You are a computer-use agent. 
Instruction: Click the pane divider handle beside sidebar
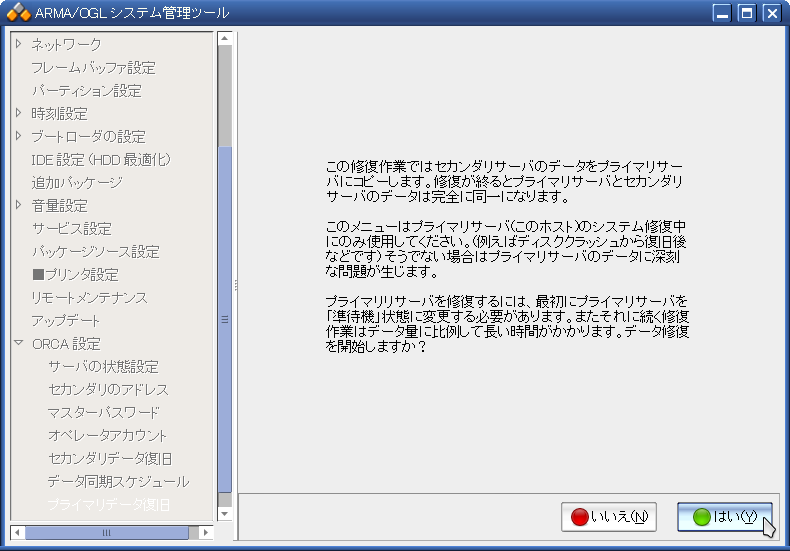coord(236,285)
